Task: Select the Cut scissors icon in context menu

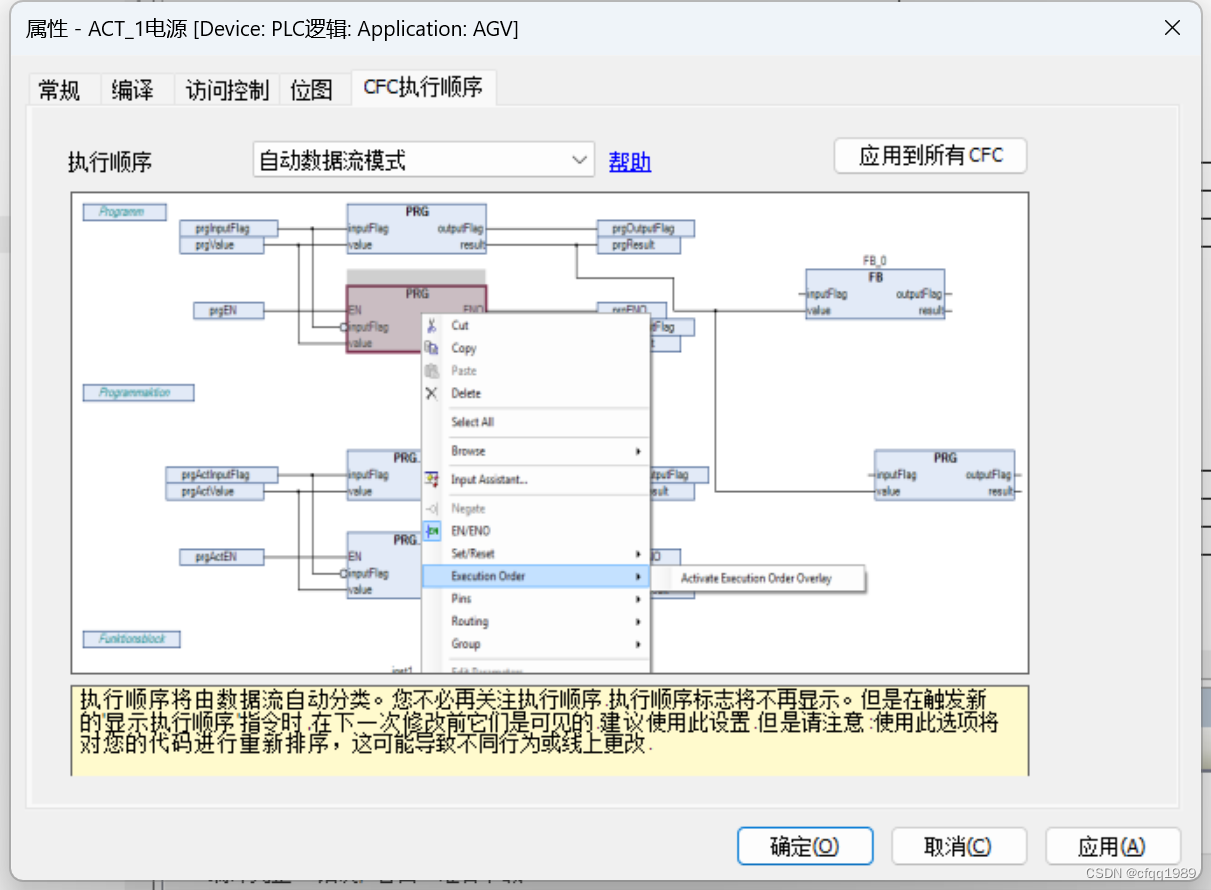Action: [431, 325]
